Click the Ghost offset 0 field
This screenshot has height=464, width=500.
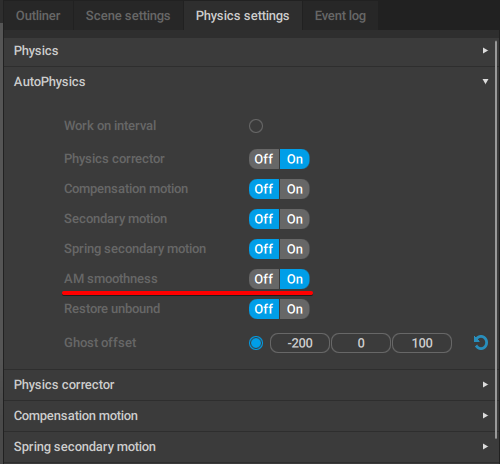tap(361, 343)
